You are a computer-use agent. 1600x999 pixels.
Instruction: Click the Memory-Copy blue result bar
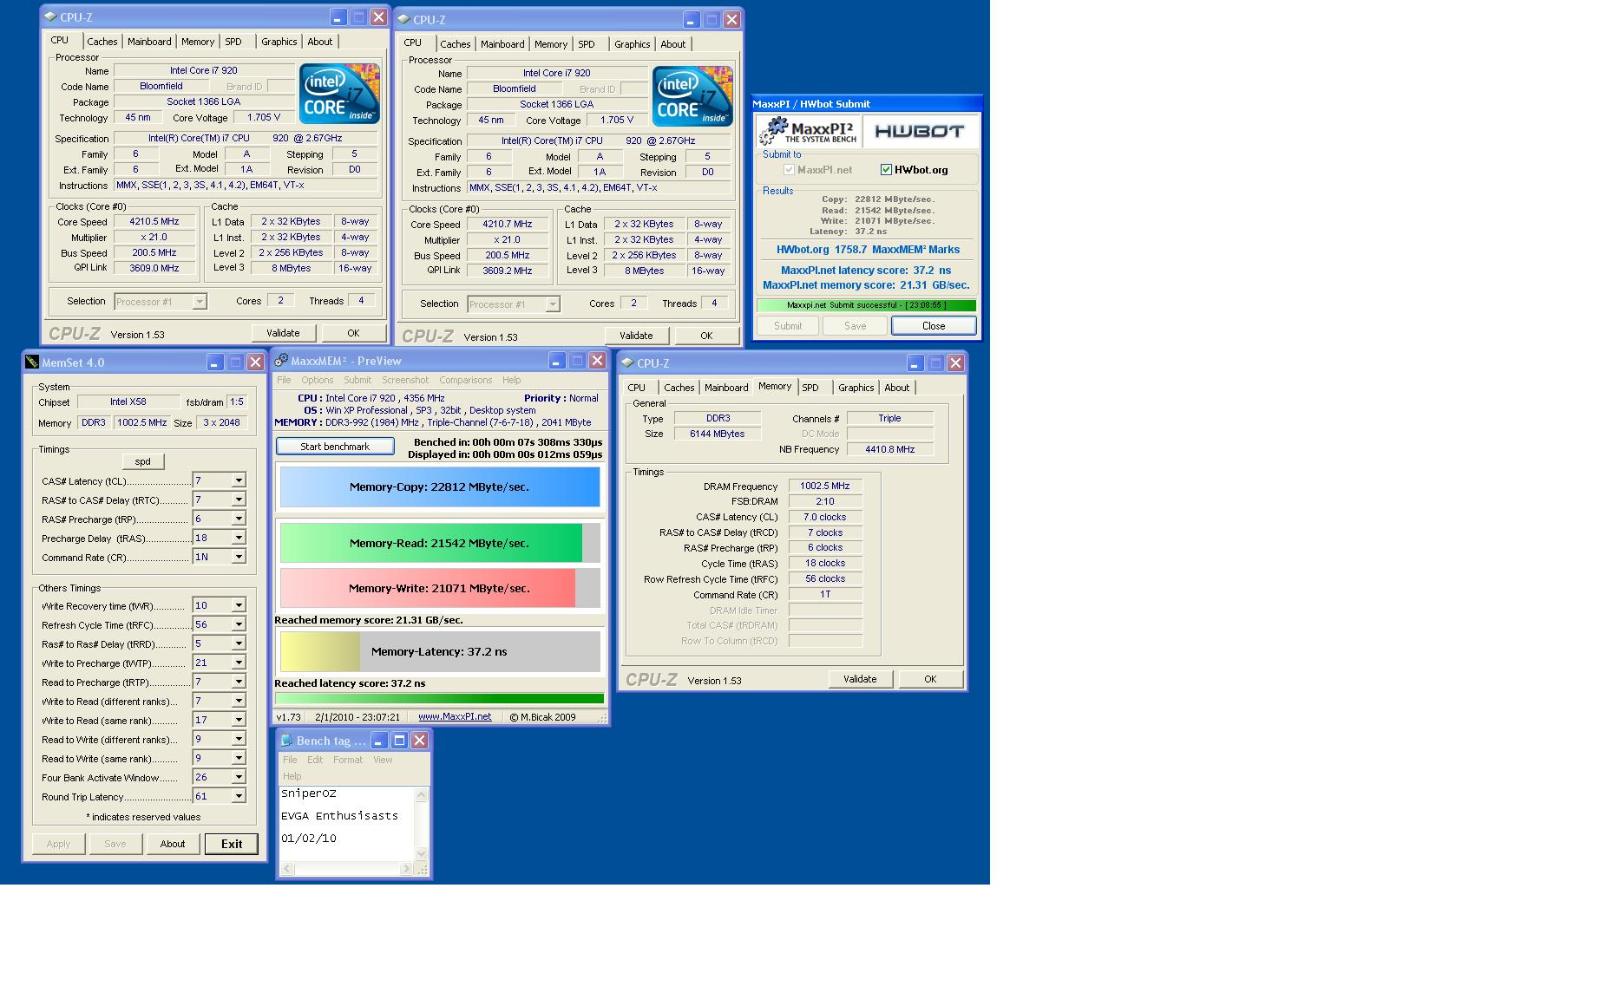tap(440, 487)
